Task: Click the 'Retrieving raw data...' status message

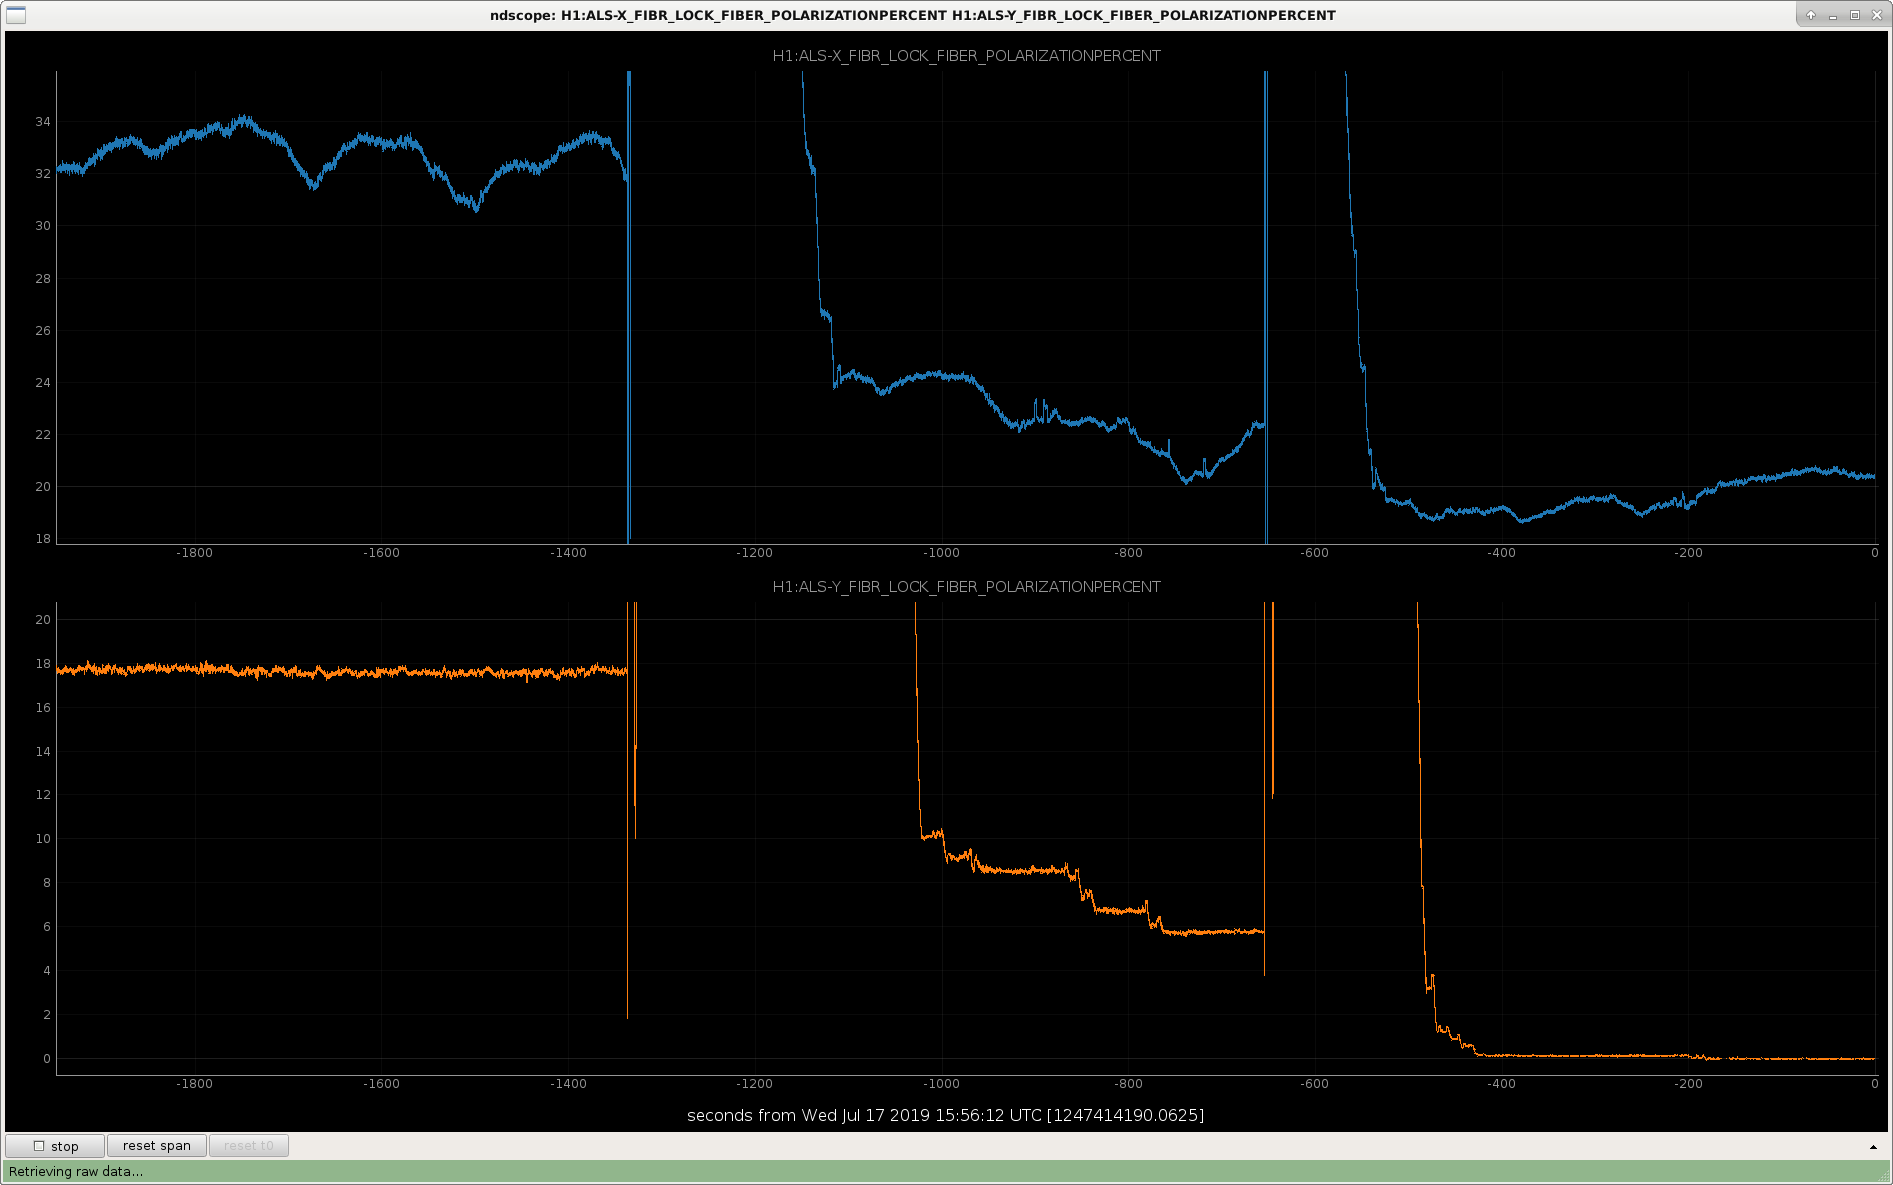Action: pos(76,1172)
